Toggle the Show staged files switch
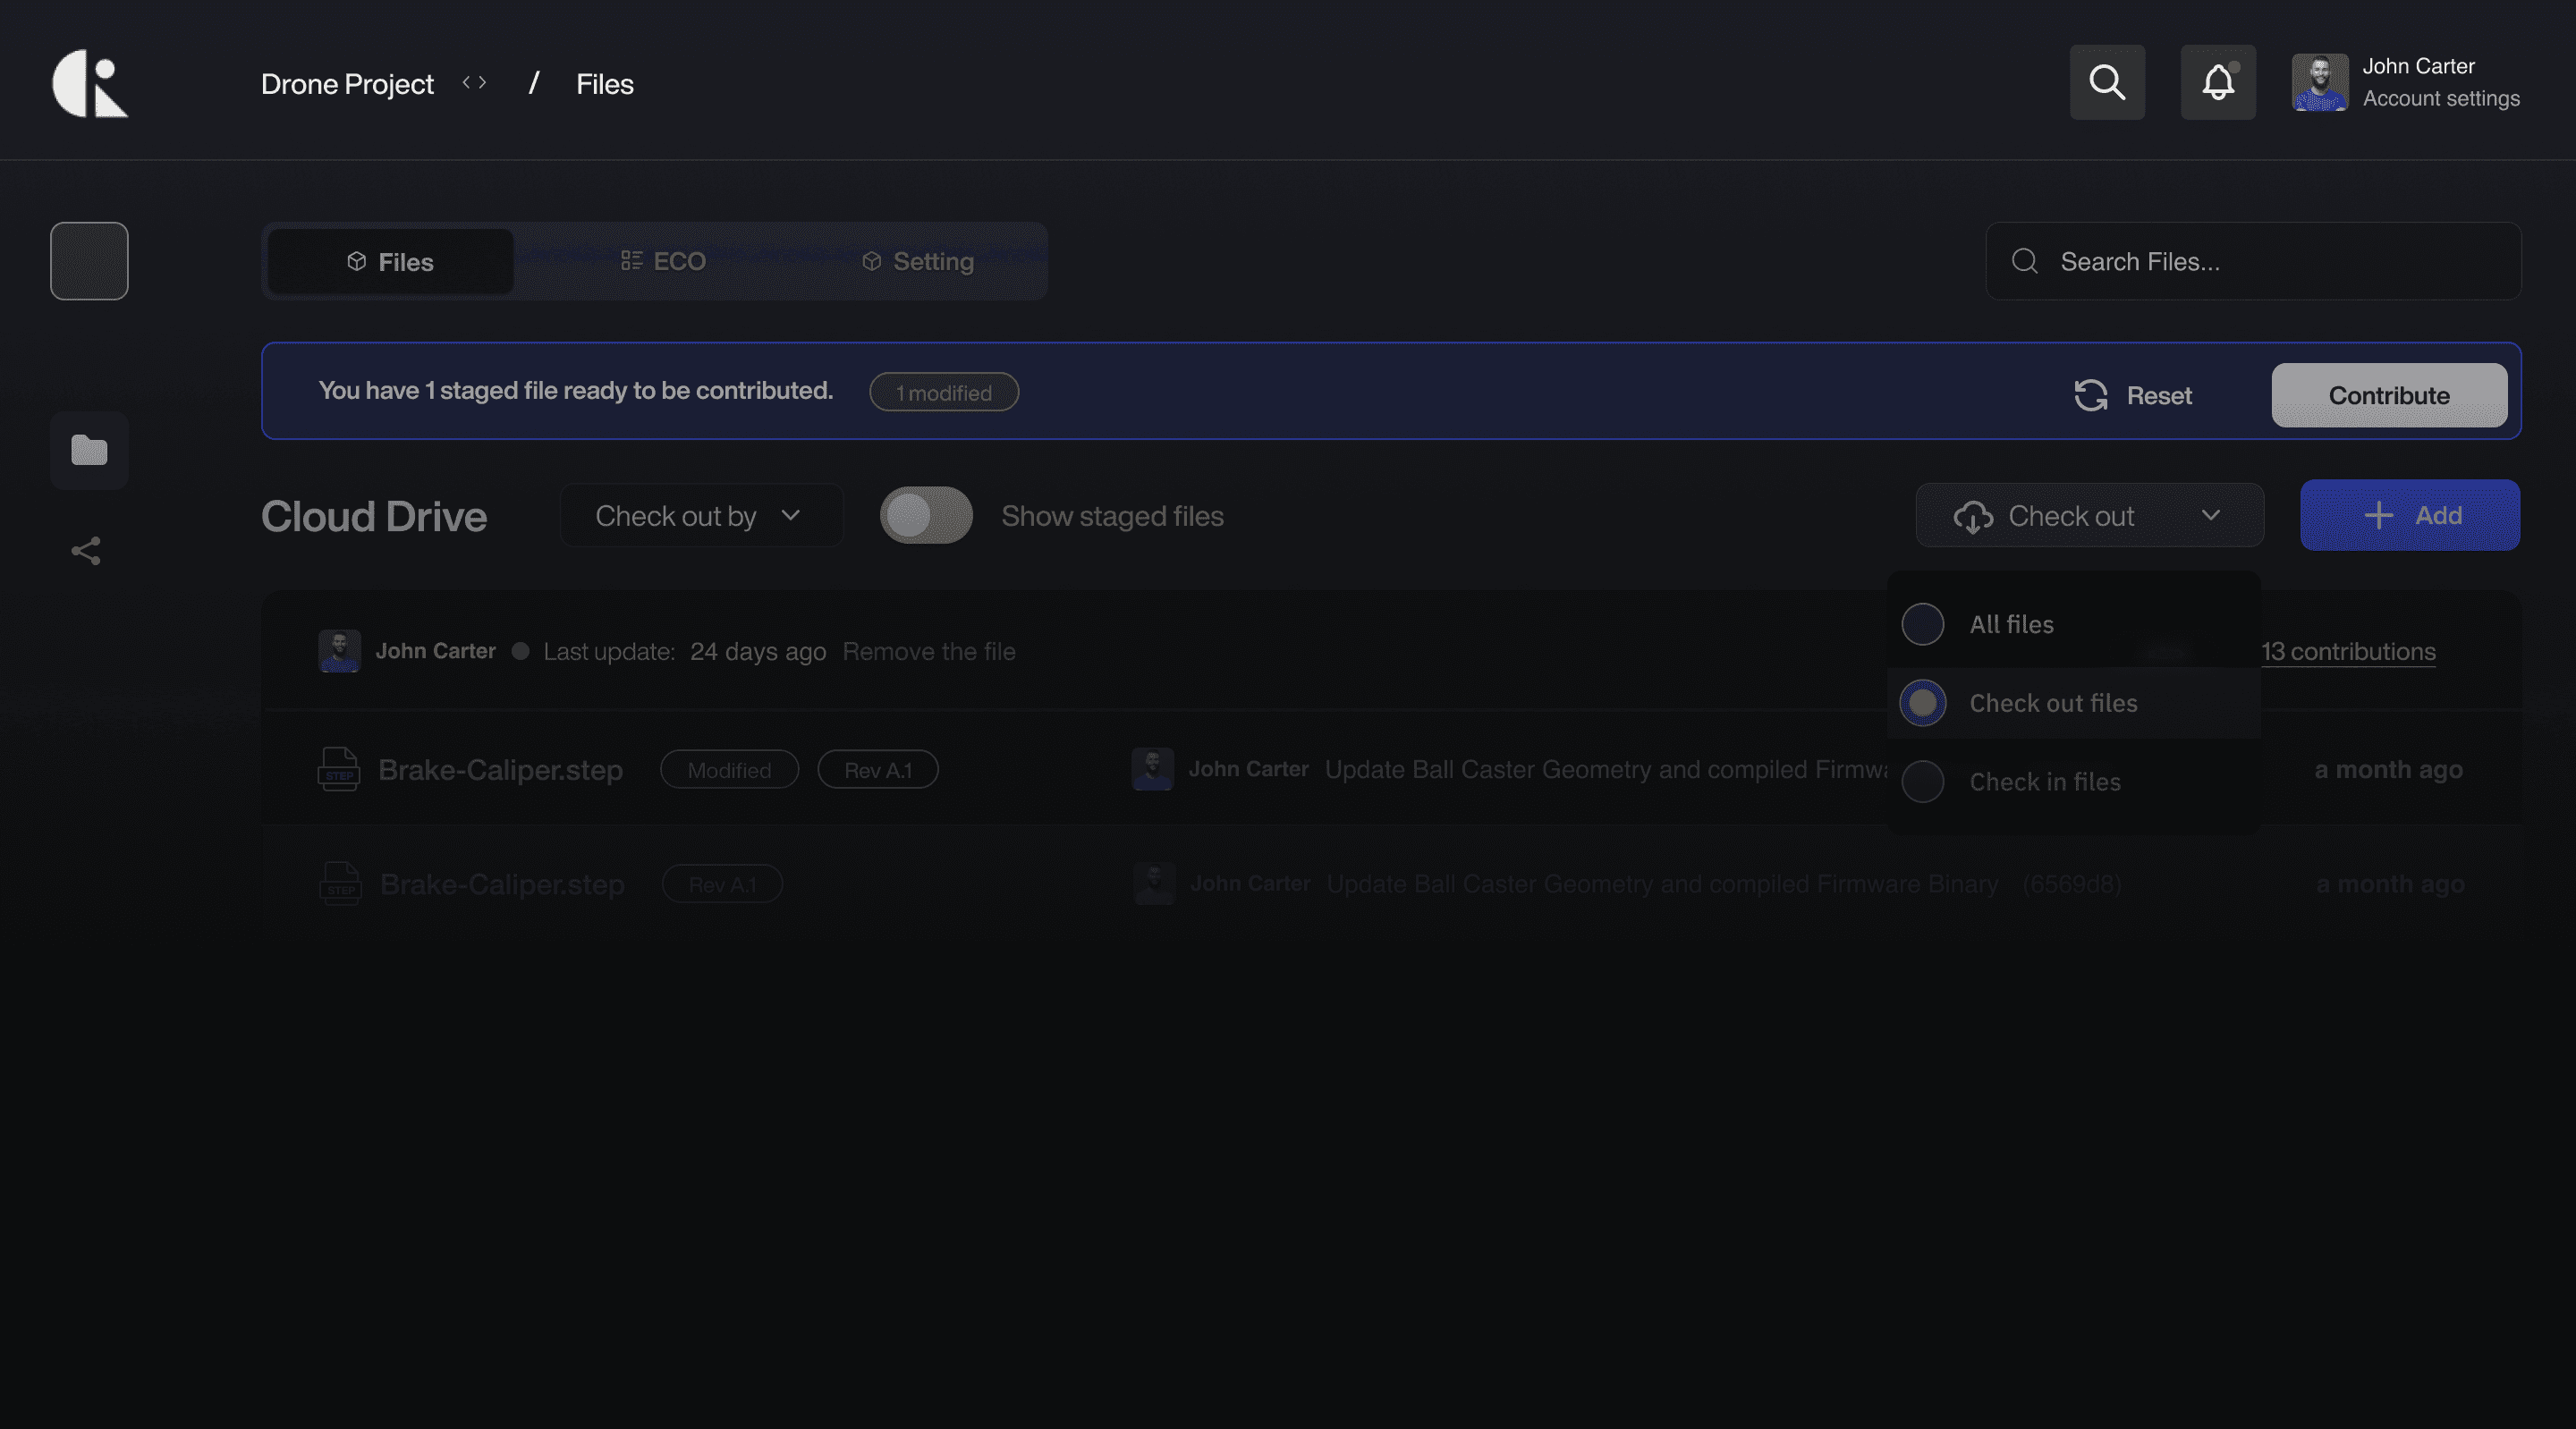This screenshot has height=1429, width=2576. point(925,515)
